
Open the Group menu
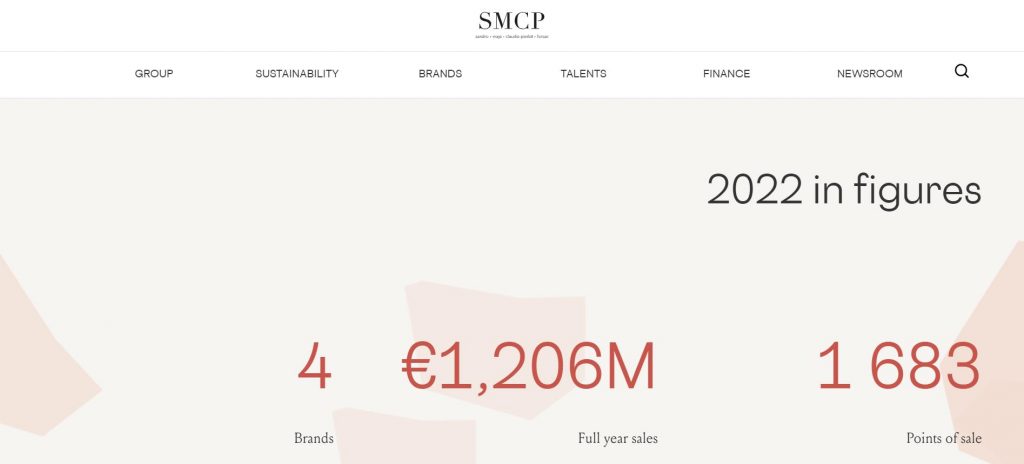[x=154, y=74]
